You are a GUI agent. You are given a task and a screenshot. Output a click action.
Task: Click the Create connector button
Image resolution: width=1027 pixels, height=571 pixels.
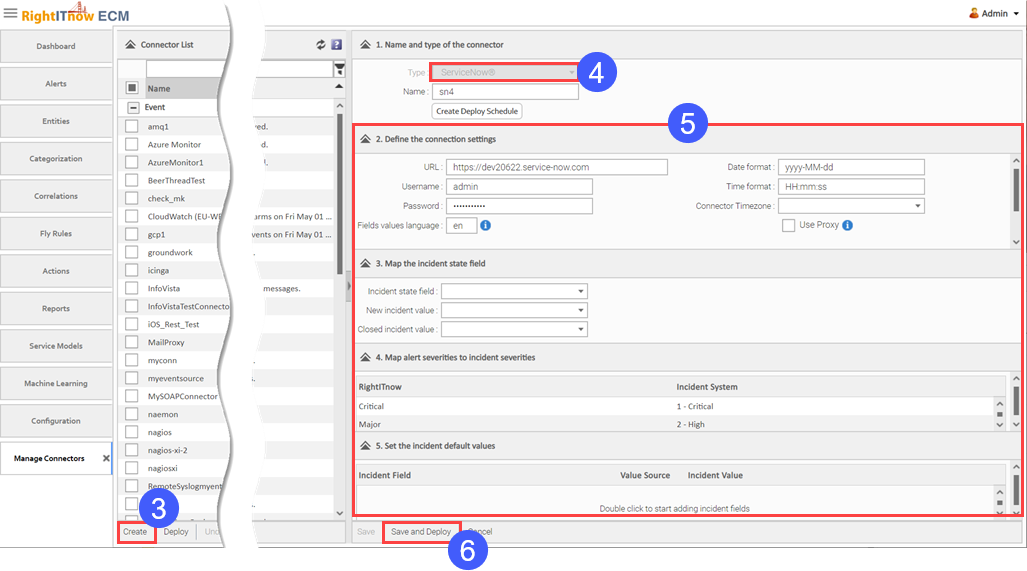[x=136, y=532]
